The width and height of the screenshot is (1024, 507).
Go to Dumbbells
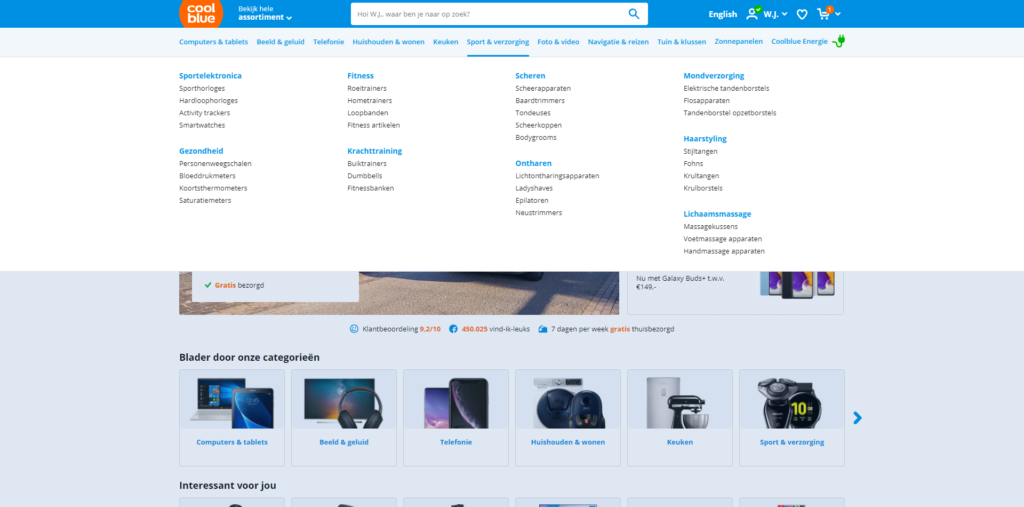pyautogui.click(x=365, y=176)
